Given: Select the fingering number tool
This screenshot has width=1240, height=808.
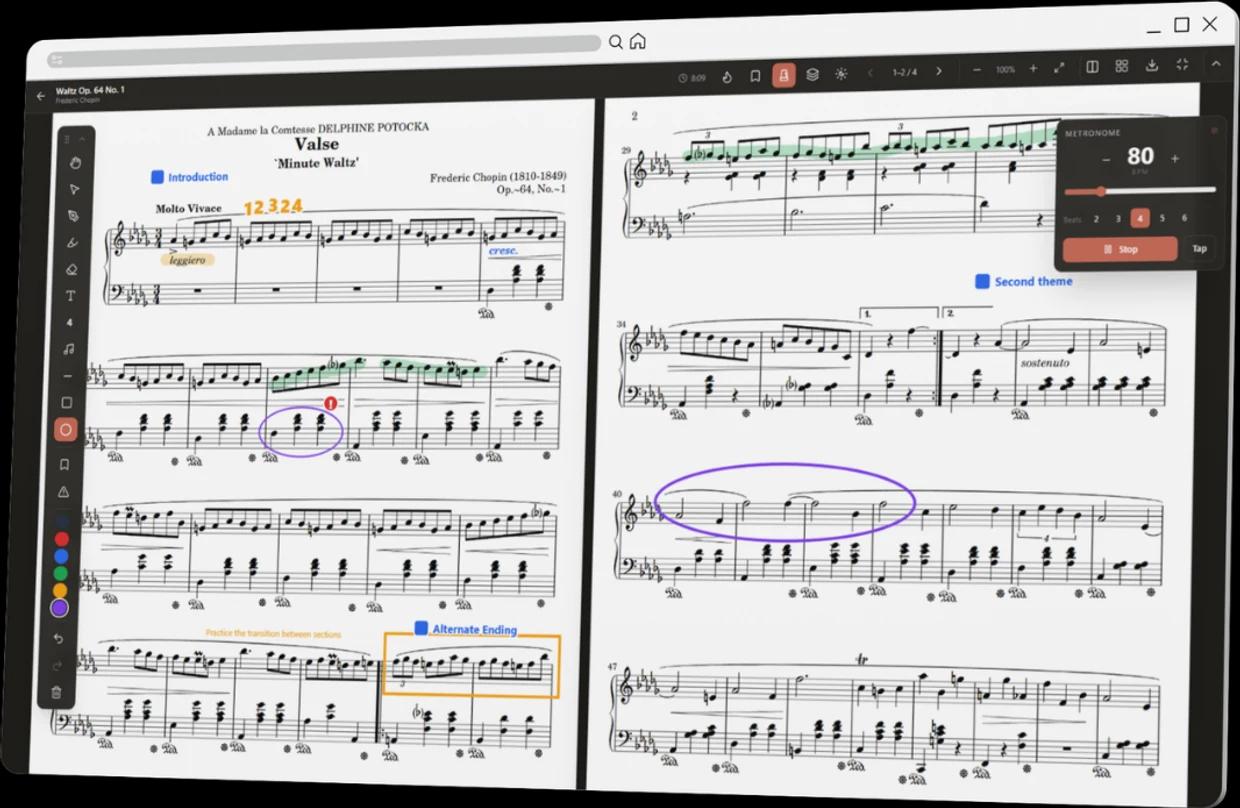Looking at the screenshot, I should click(x=70, y=323).
